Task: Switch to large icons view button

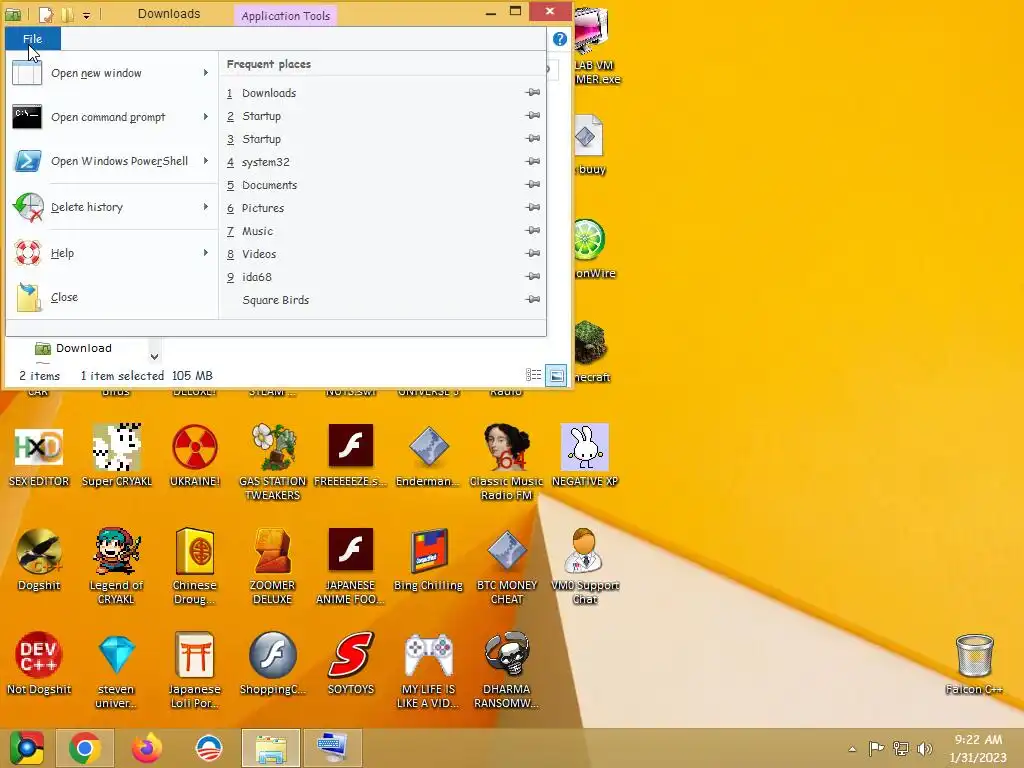Action: tap(556, 376)
